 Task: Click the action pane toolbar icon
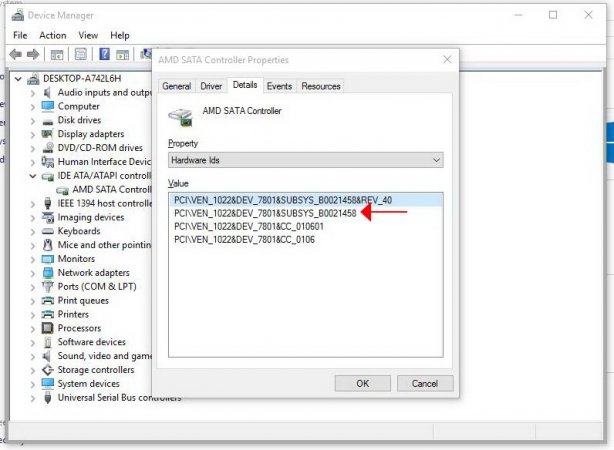tap(123, 54)
